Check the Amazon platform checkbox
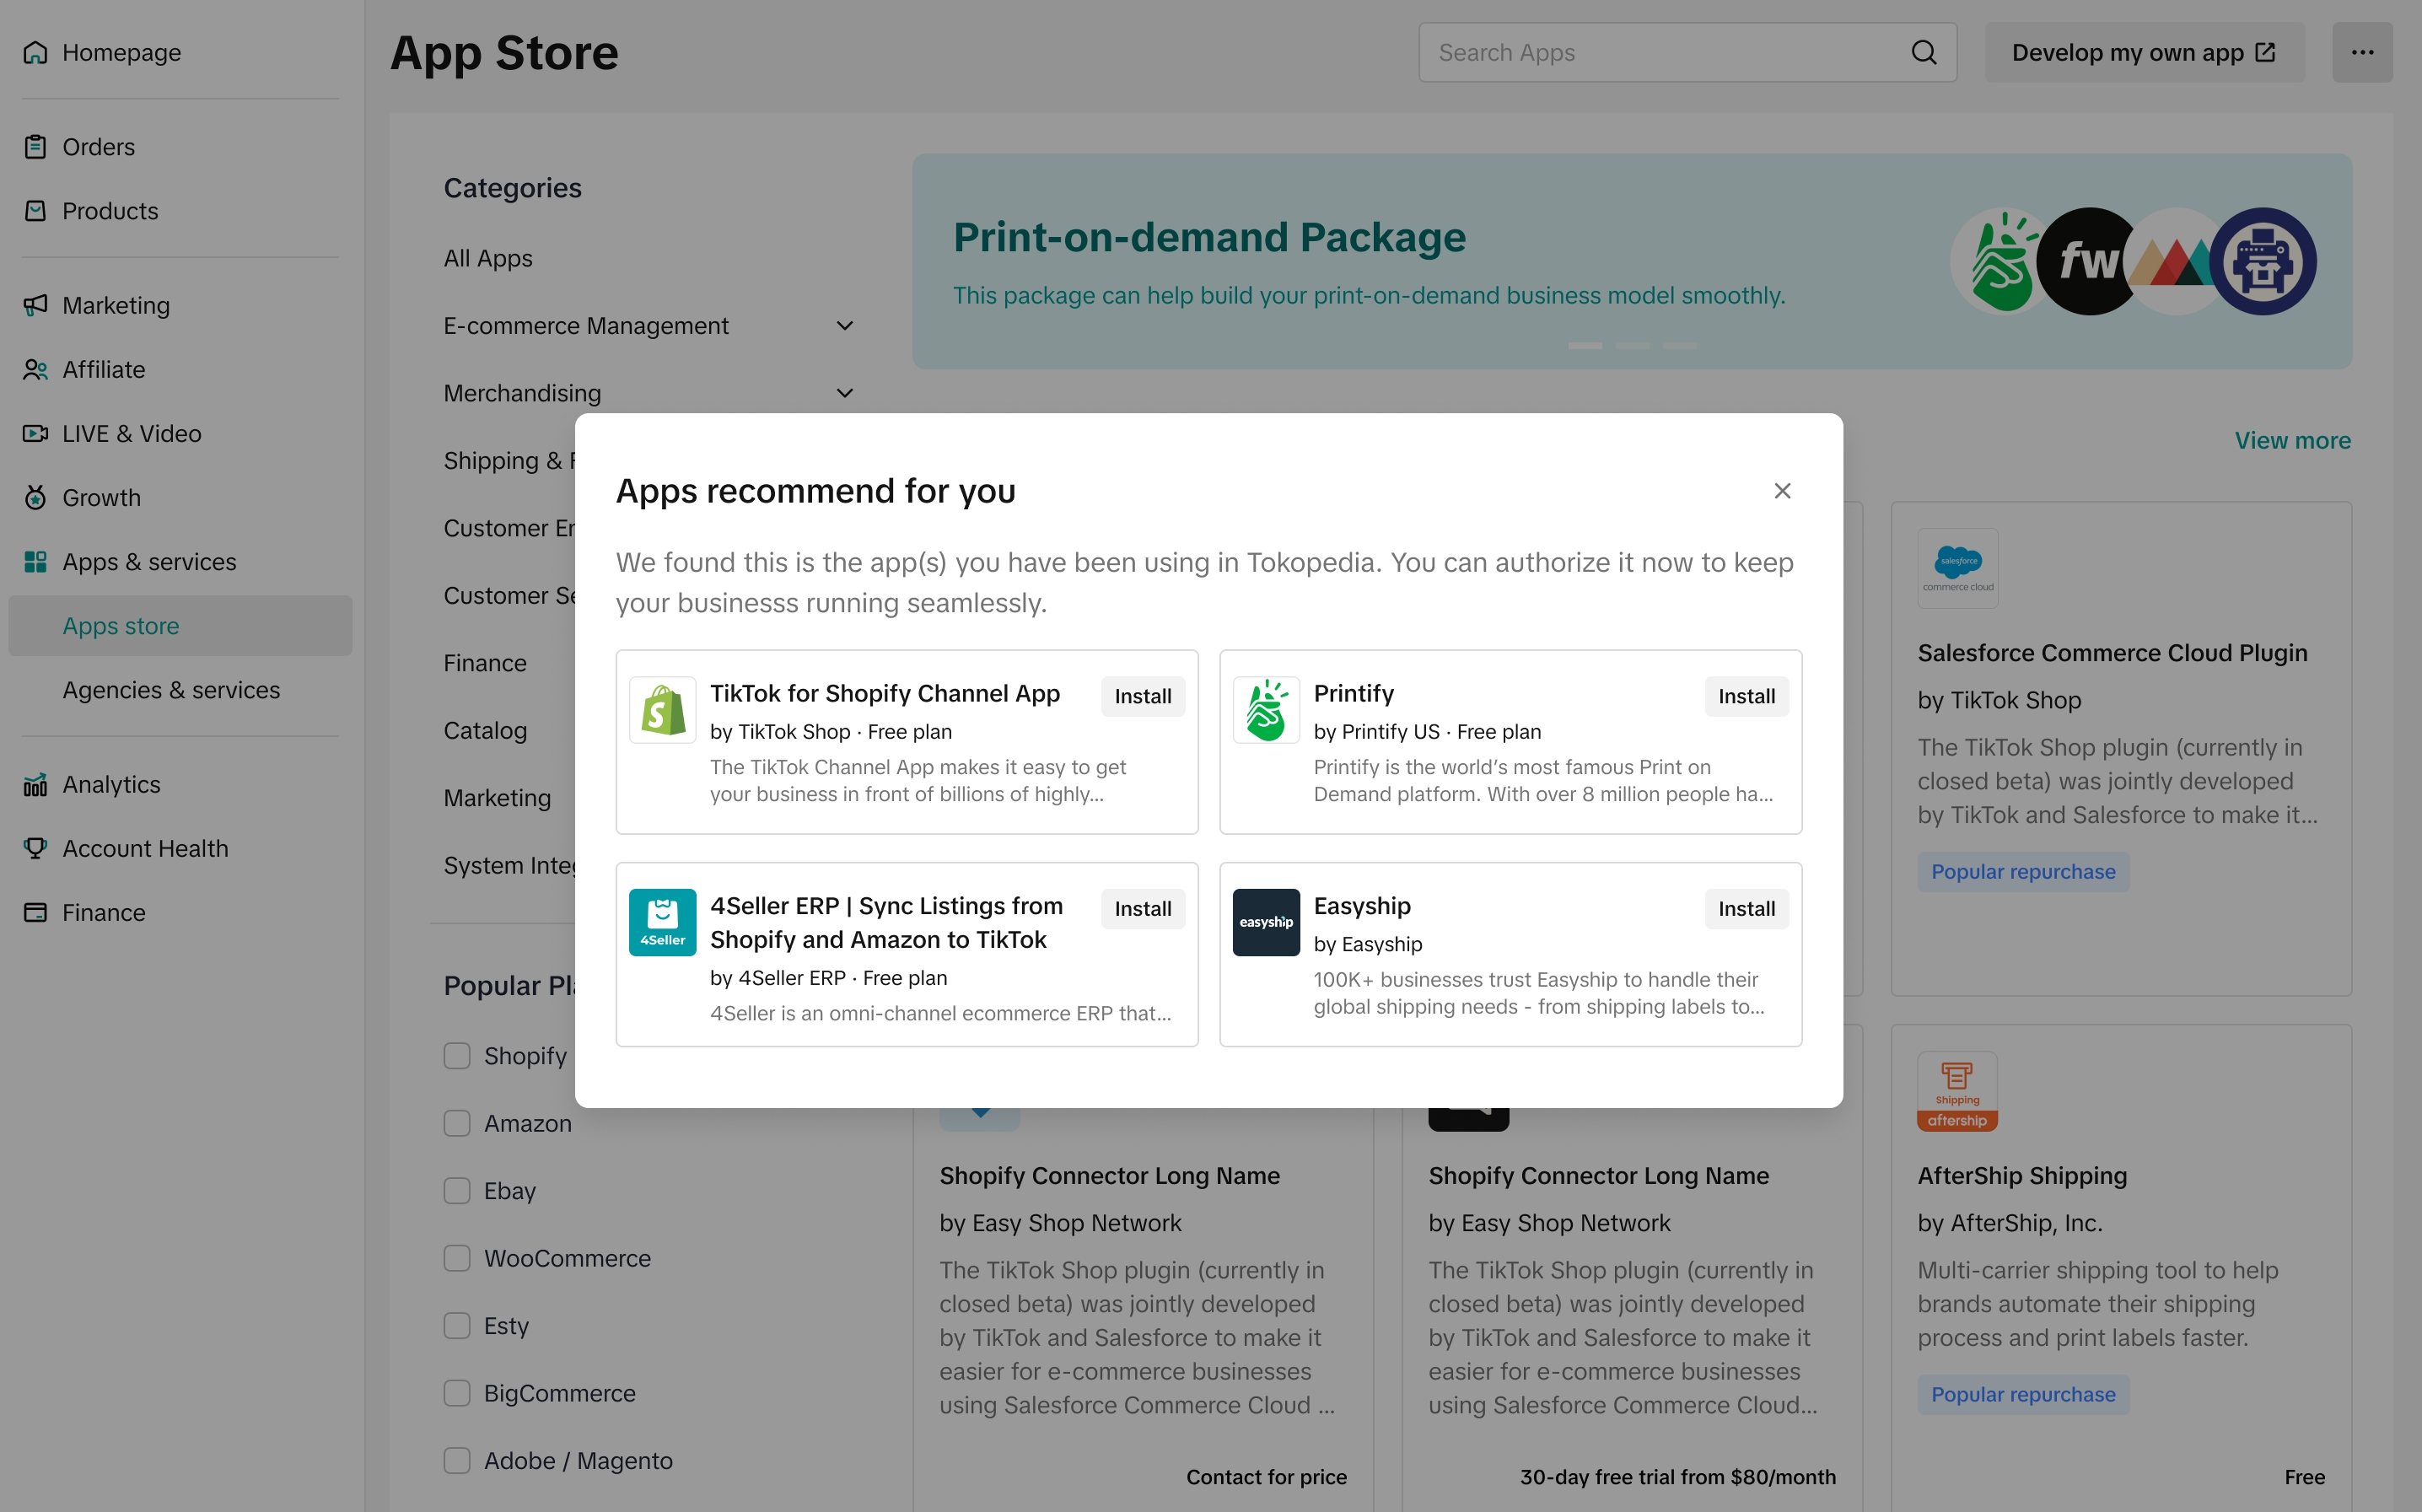Image resolution: width=2422 pixels, height=1512 pixels. [x=457, y=1123]
